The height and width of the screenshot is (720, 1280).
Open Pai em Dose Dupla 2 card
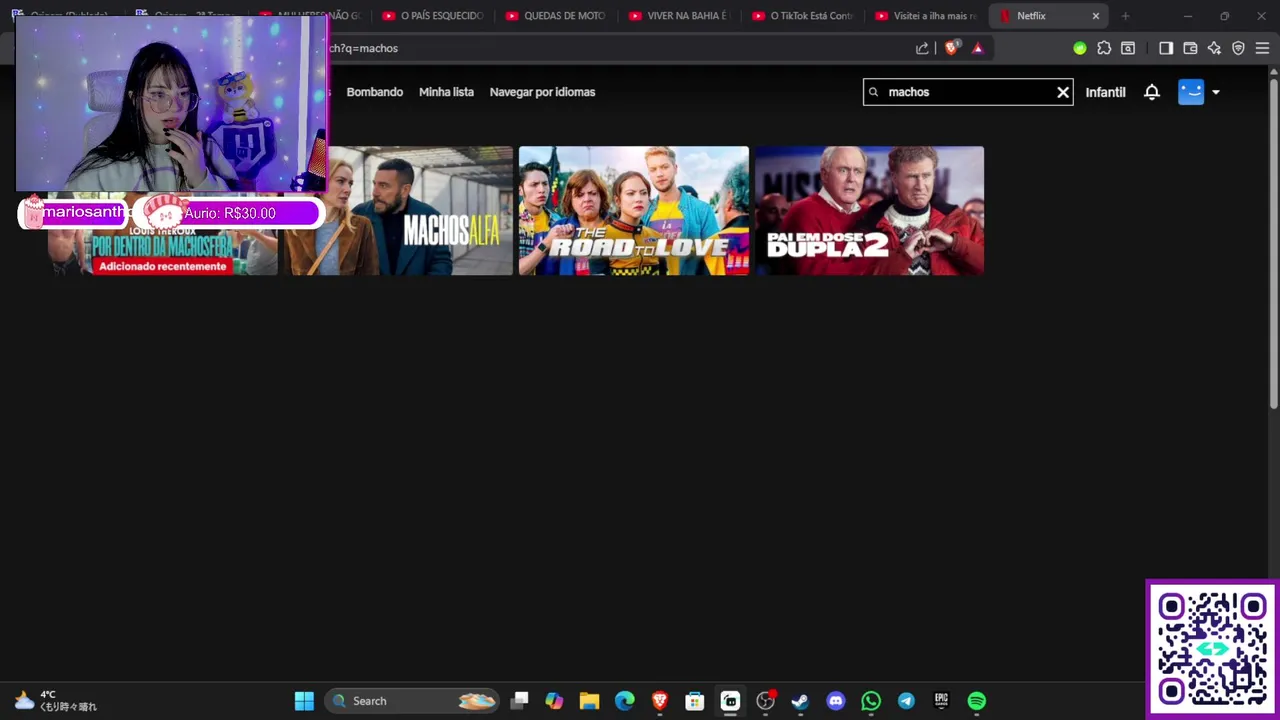point(870,211)
